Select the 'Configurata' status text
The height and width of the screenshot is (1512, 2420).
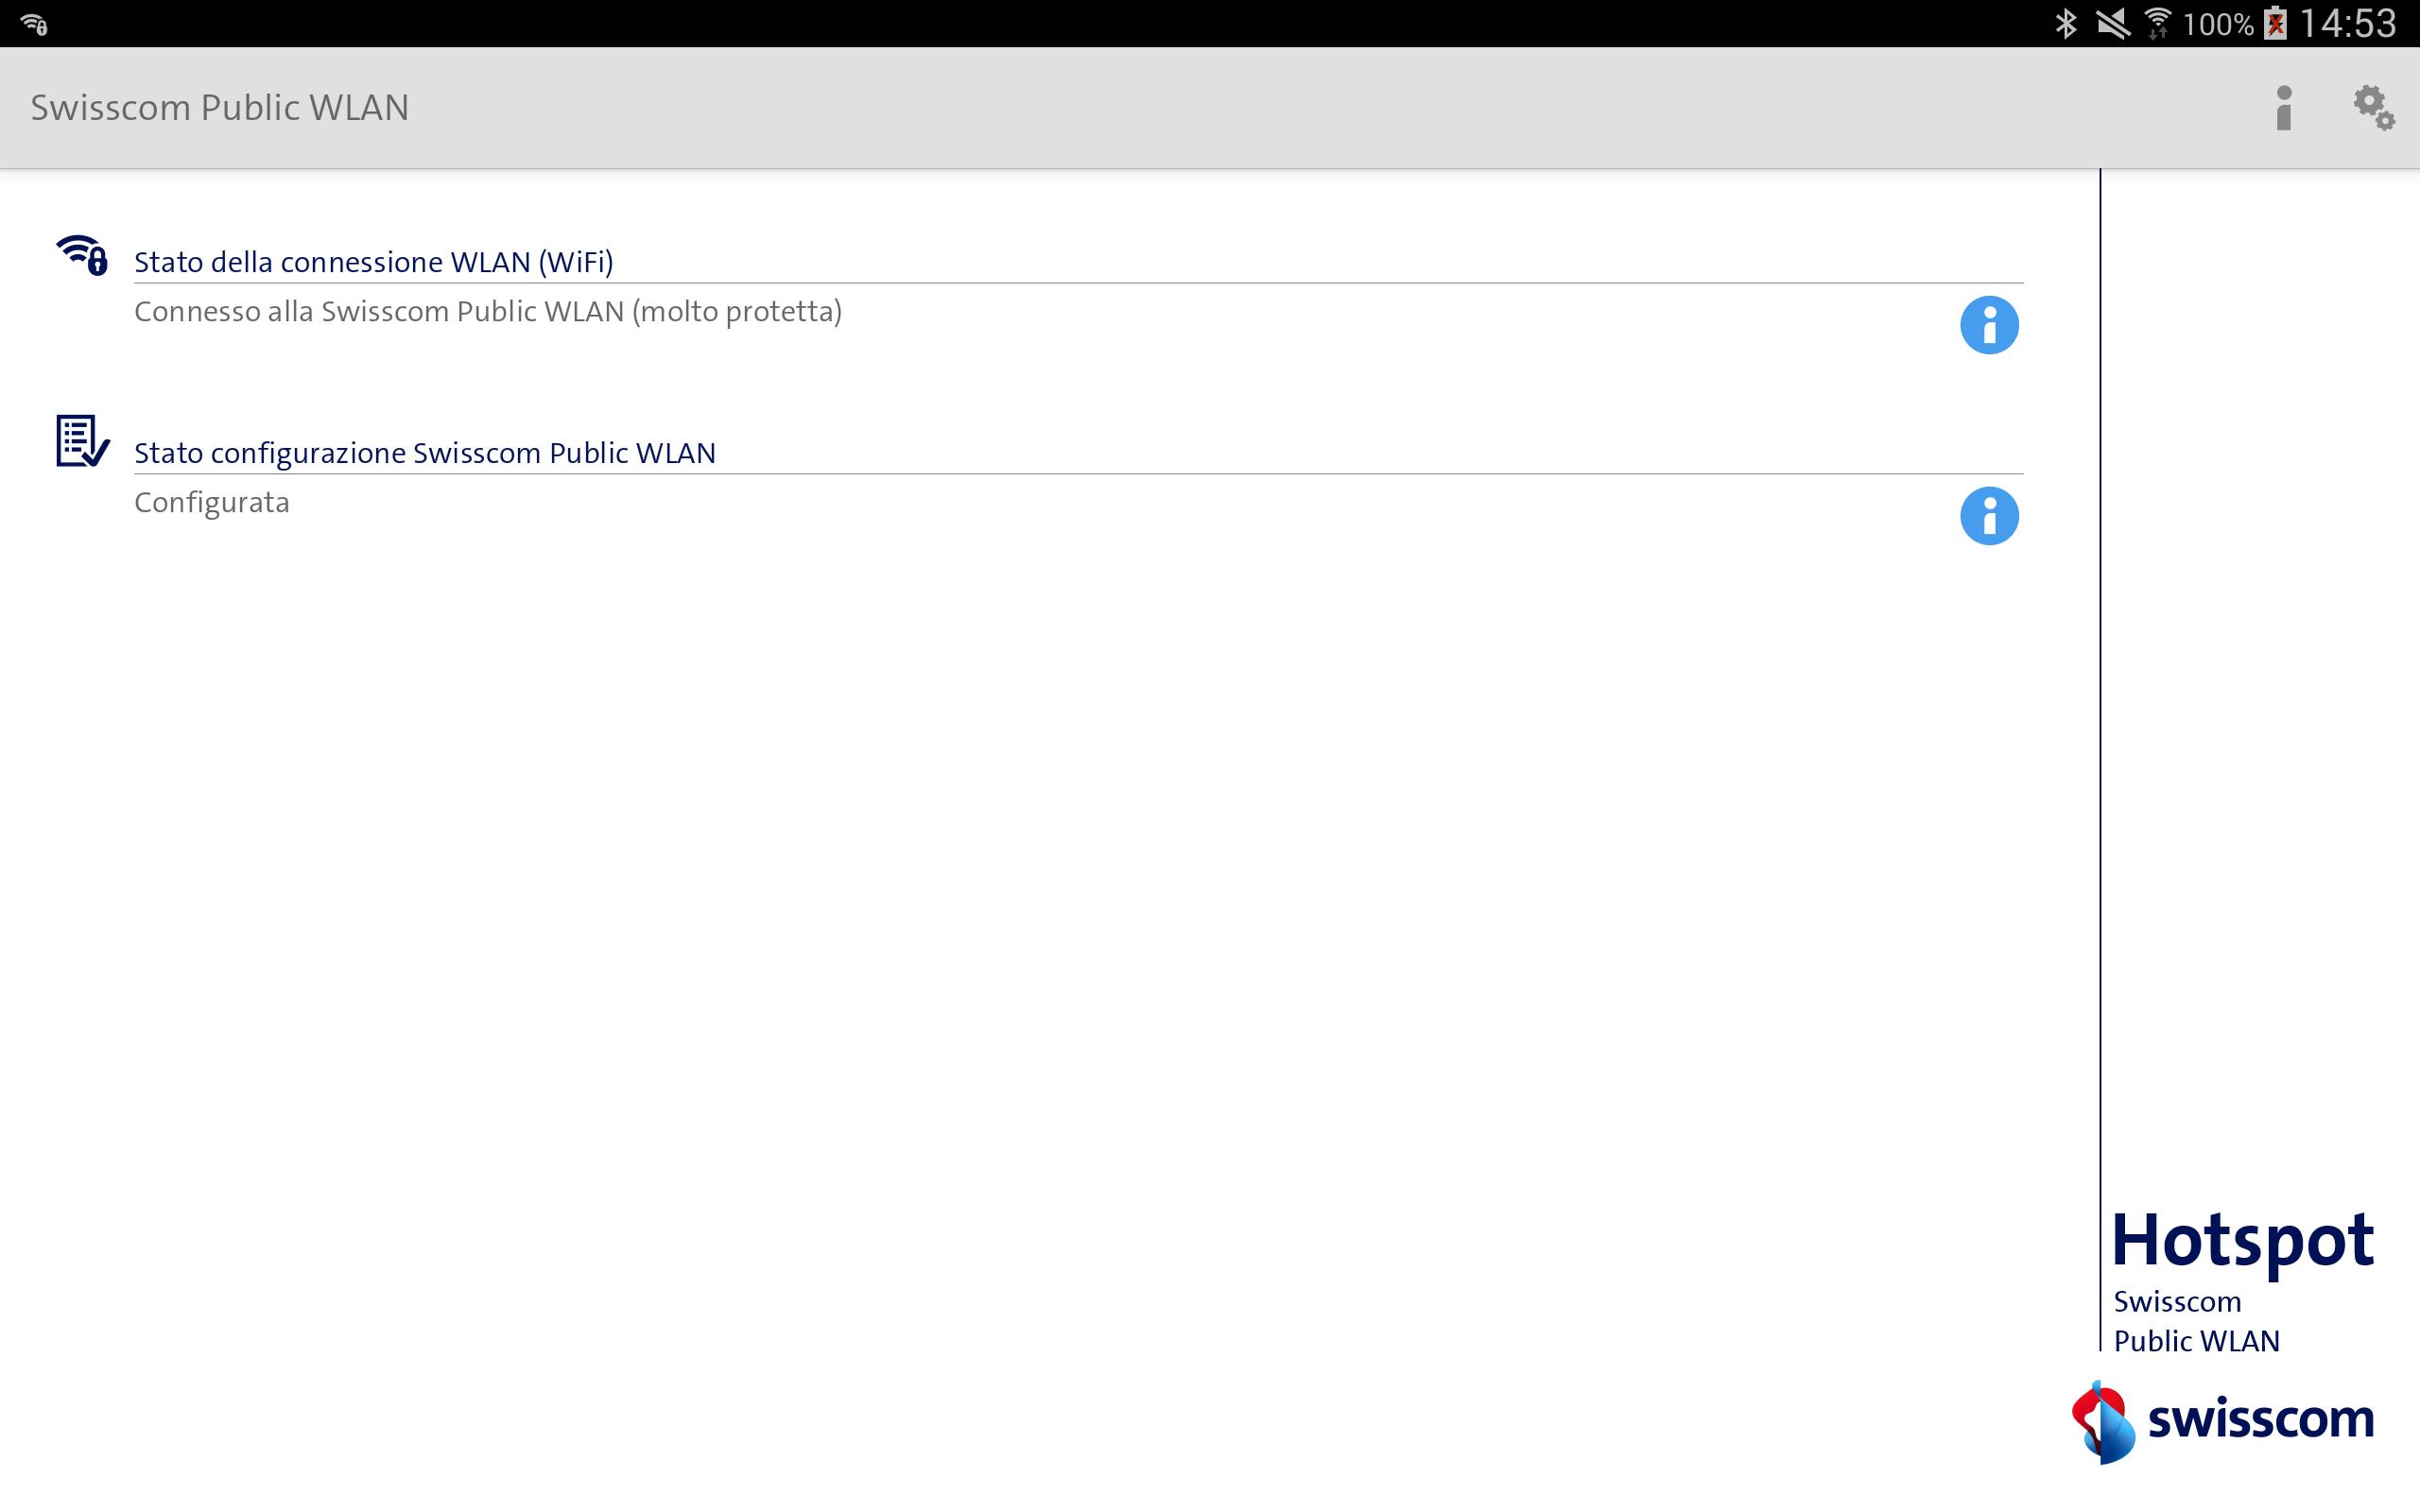pyautogui.click(x=212, y=502)
